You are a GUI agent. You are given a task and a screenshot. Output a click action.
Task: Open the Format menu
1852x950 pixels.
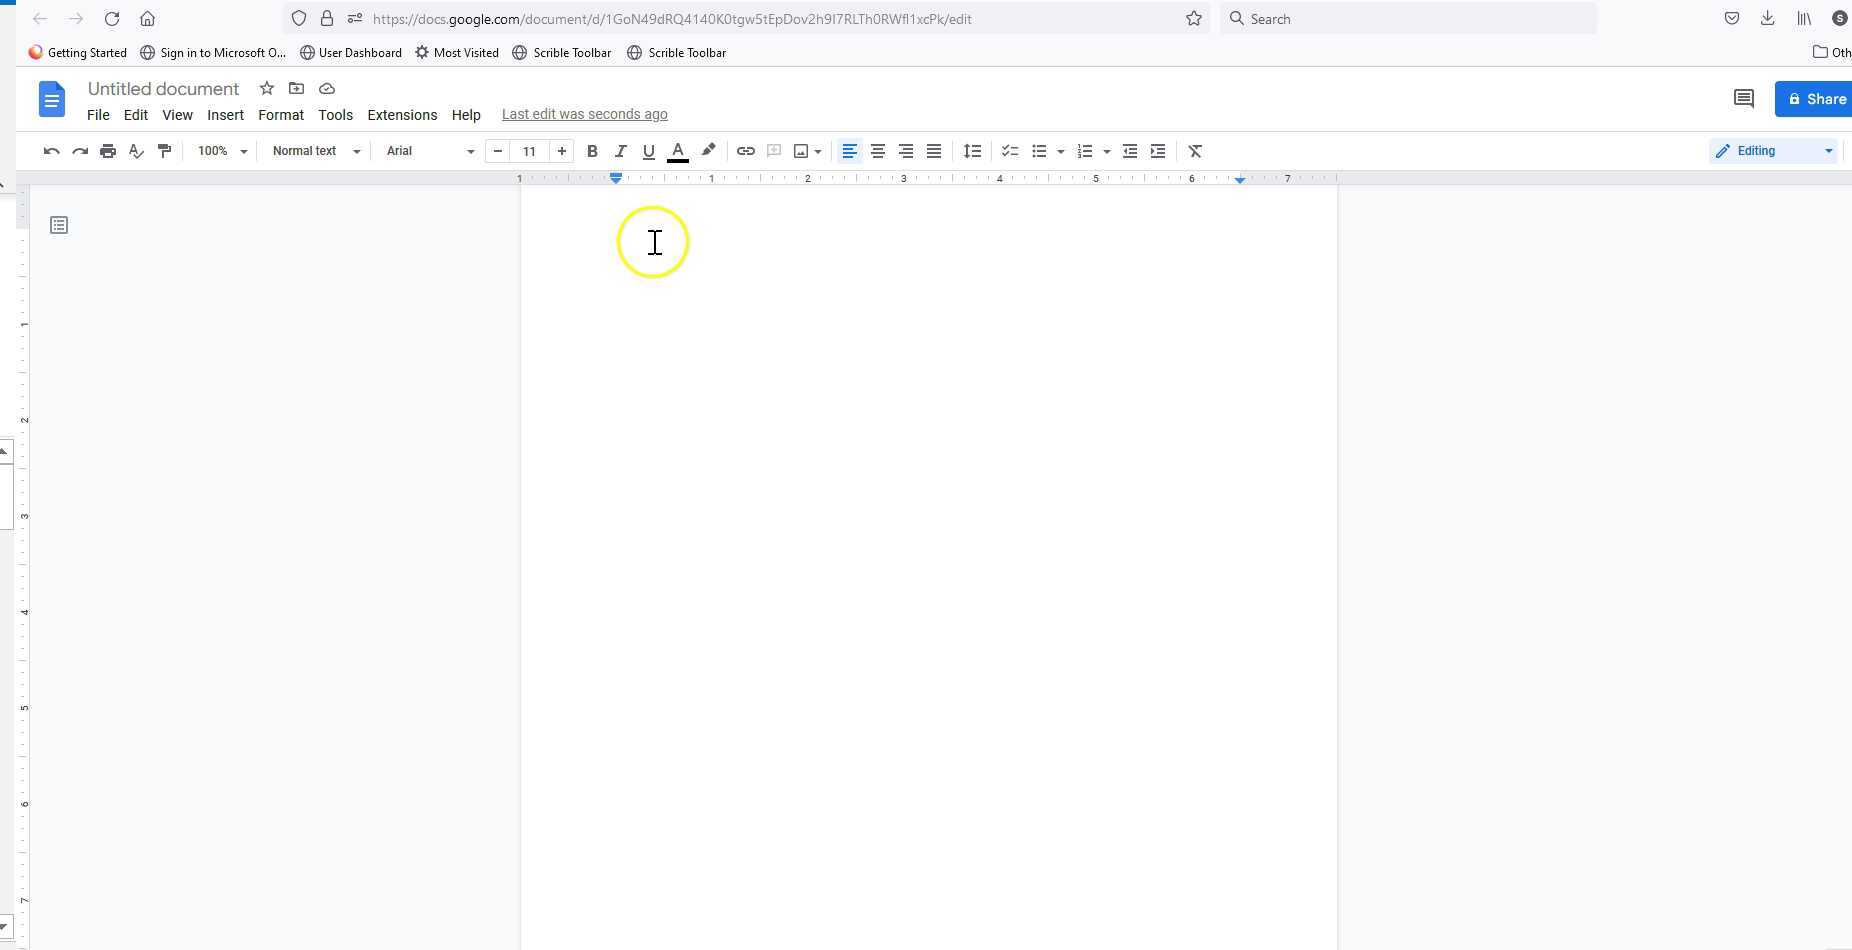click(x=281, y=115)
